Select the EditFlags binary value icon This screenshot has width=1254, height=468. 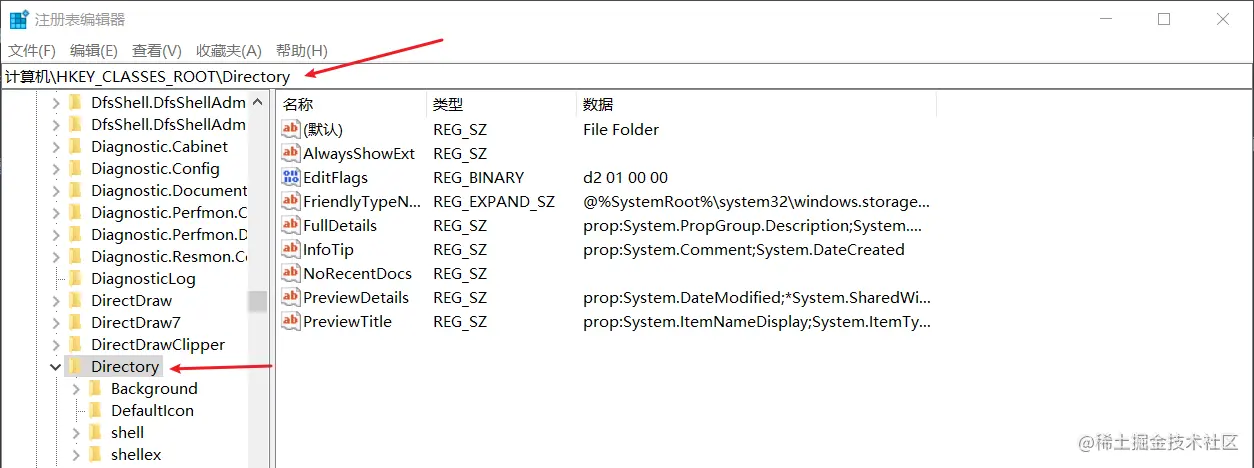tap(291, 177)
